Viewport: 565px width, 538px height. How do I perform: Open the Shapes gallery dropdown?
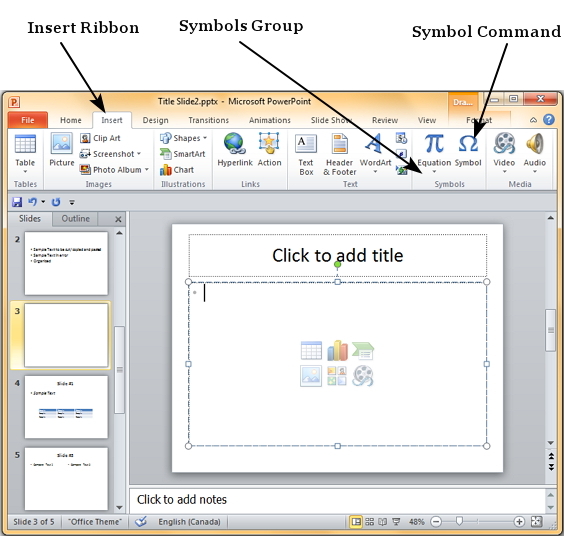[205, 138]
